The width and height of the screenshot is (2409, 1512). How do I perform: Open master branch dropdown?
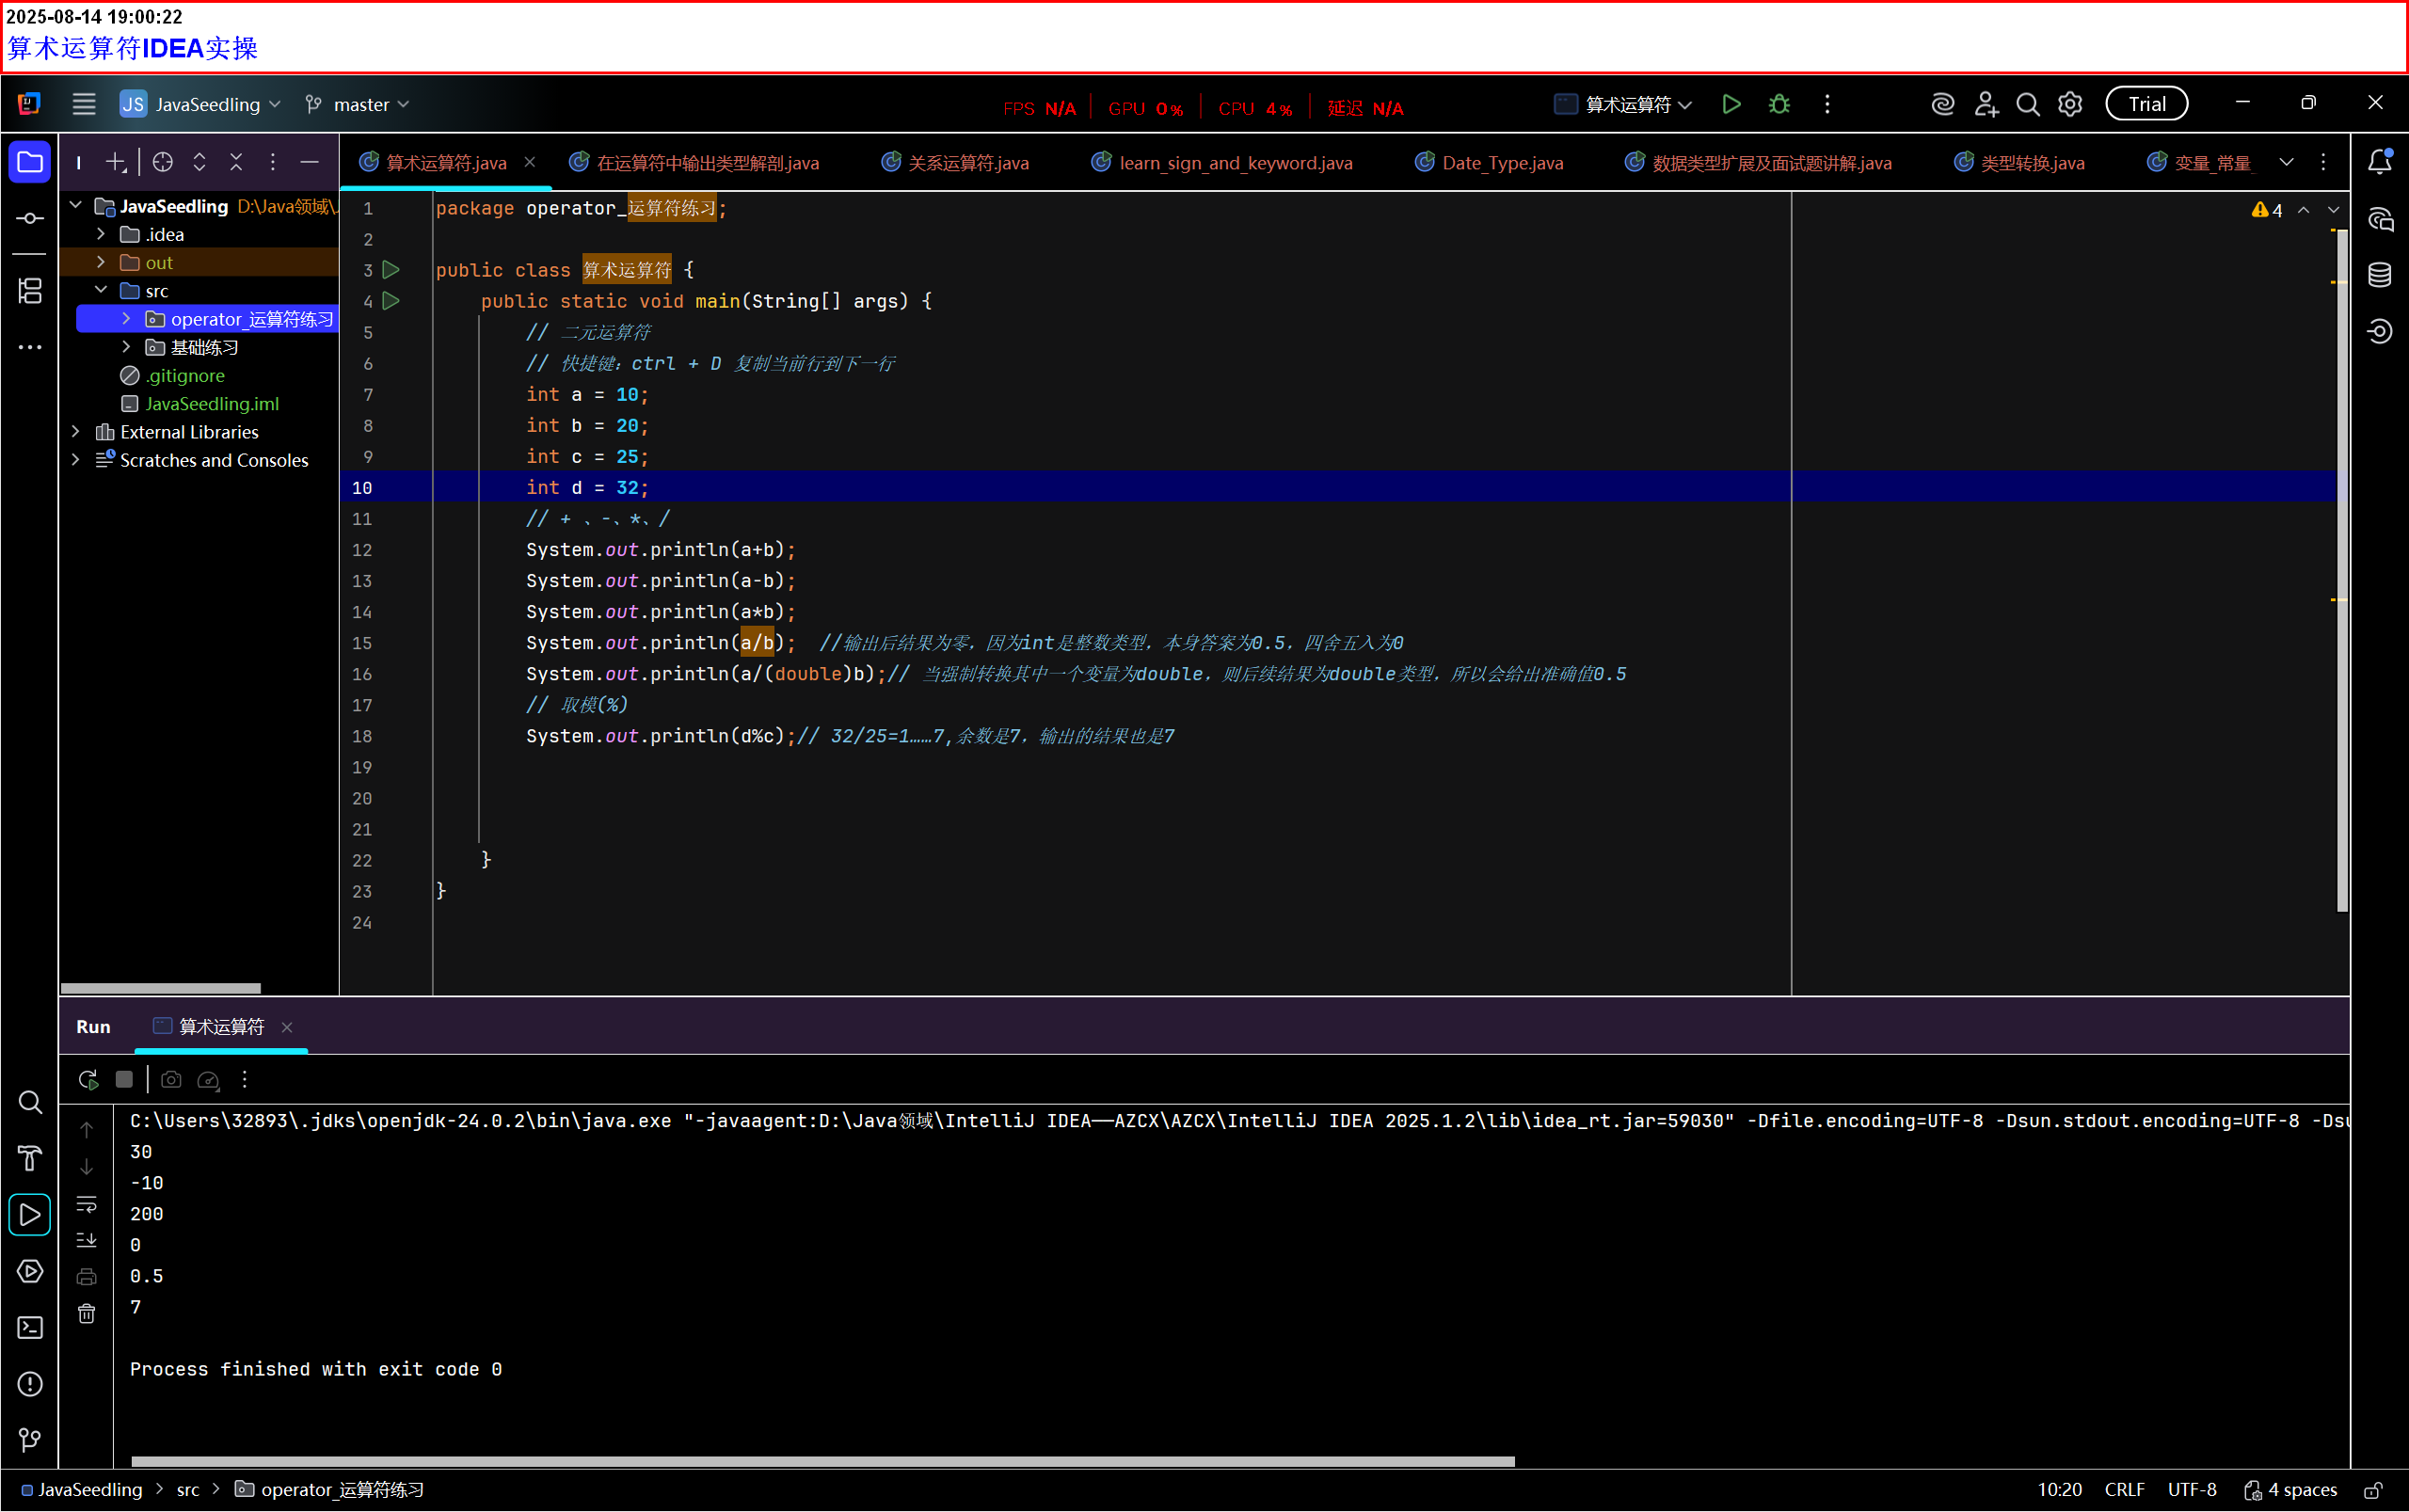click(358, 104)
